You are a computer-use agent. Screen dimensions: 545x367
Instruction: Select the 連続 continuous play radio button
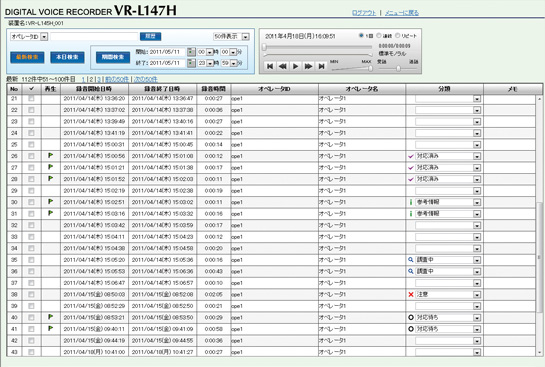[379, 35]
